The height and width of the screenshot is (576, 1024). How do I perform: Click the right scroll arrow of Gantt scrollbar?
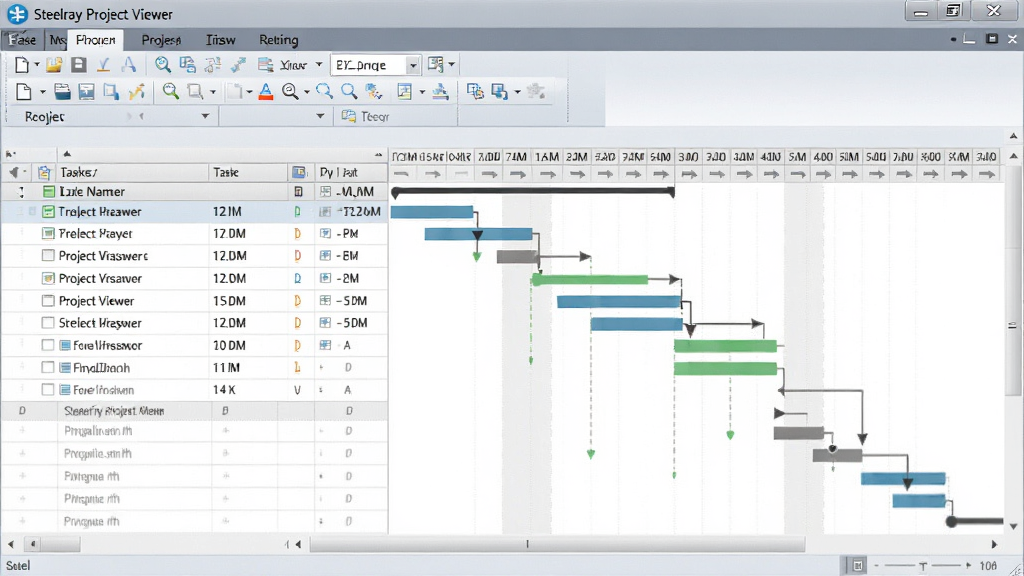(994, 544)
